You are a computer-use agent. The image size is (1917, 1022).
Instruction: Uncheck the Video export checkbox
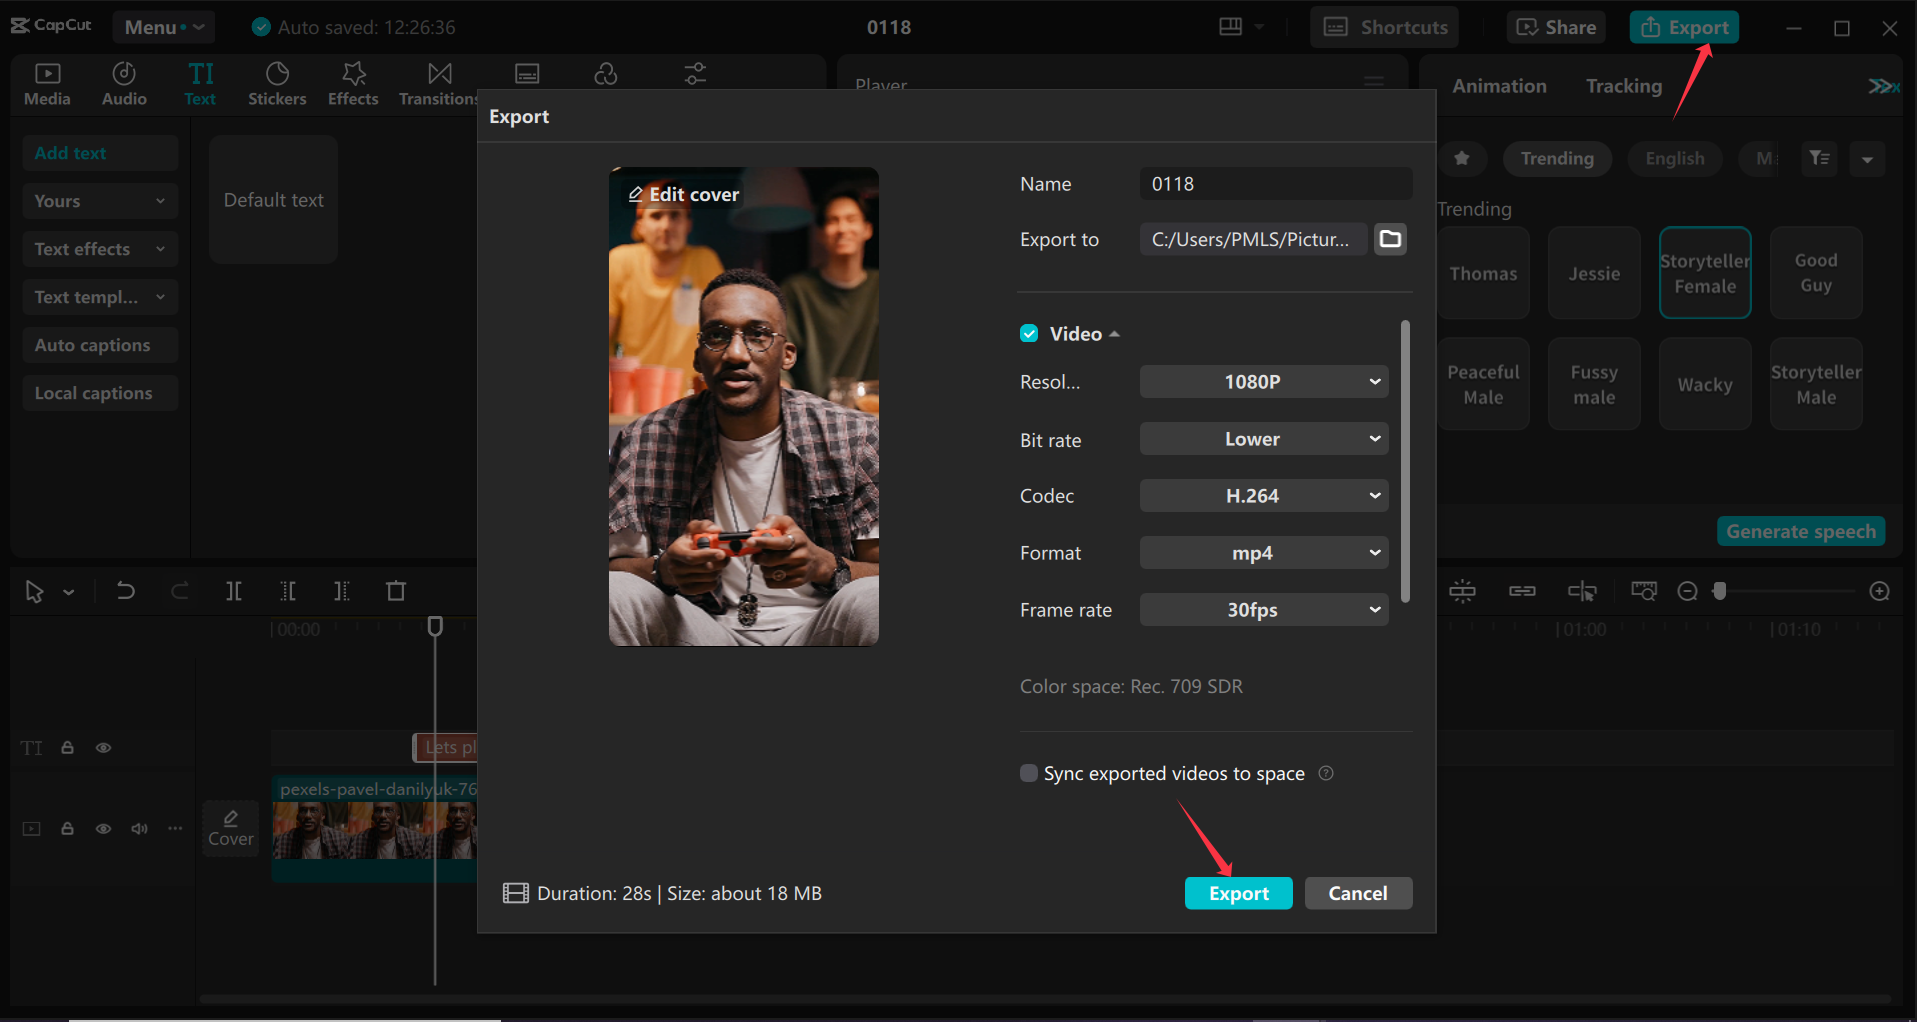(x=1029, y=334)
